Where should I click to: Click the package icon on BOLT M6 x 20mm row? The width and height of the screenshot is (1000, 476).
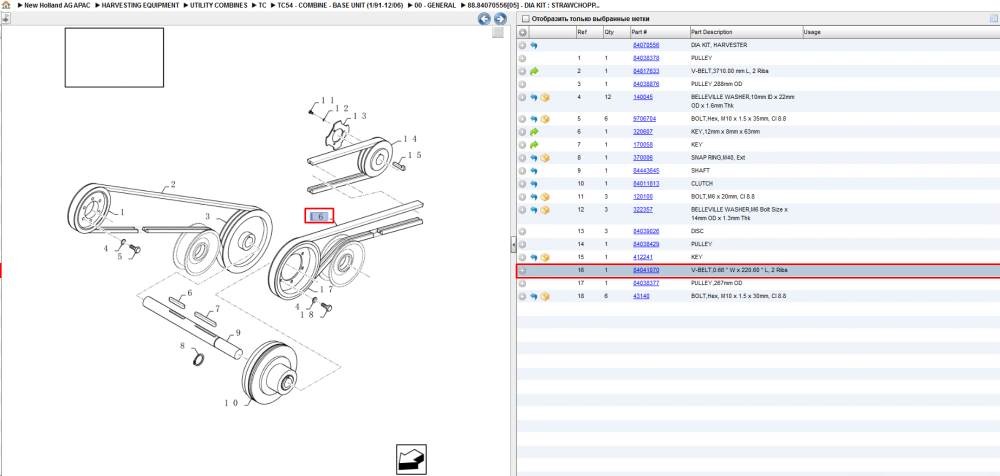[545, 197]
